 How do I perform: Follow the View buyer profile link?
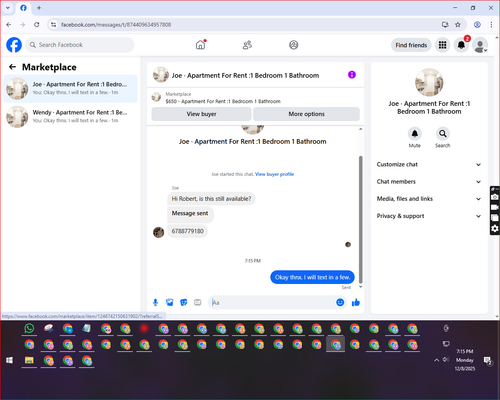(274, 174)
